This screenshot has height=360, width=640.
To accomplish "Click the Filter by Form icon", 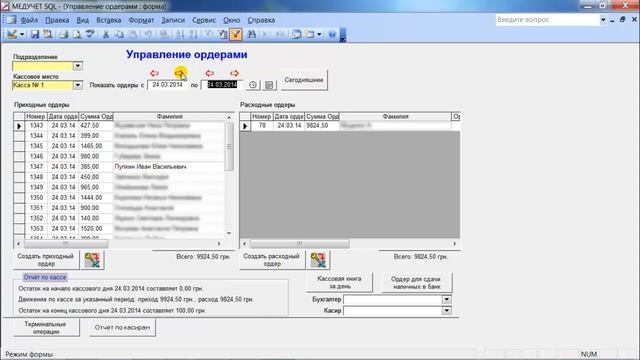I will (x=223, y=35).
